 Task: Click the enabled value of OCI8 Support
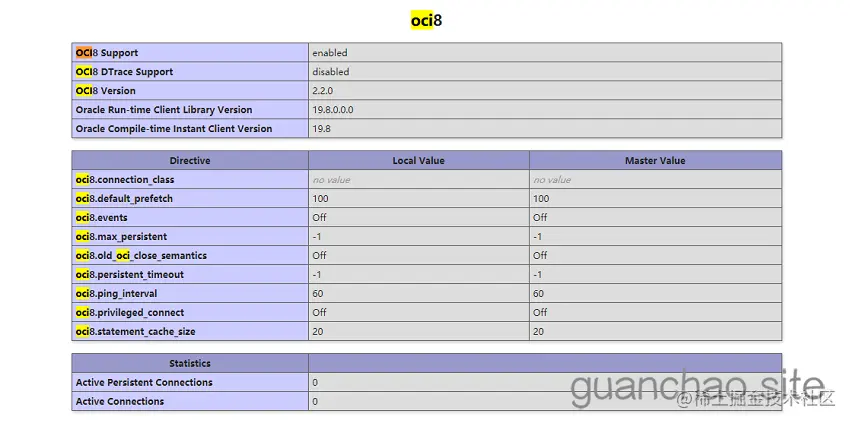tap(330, 53)
